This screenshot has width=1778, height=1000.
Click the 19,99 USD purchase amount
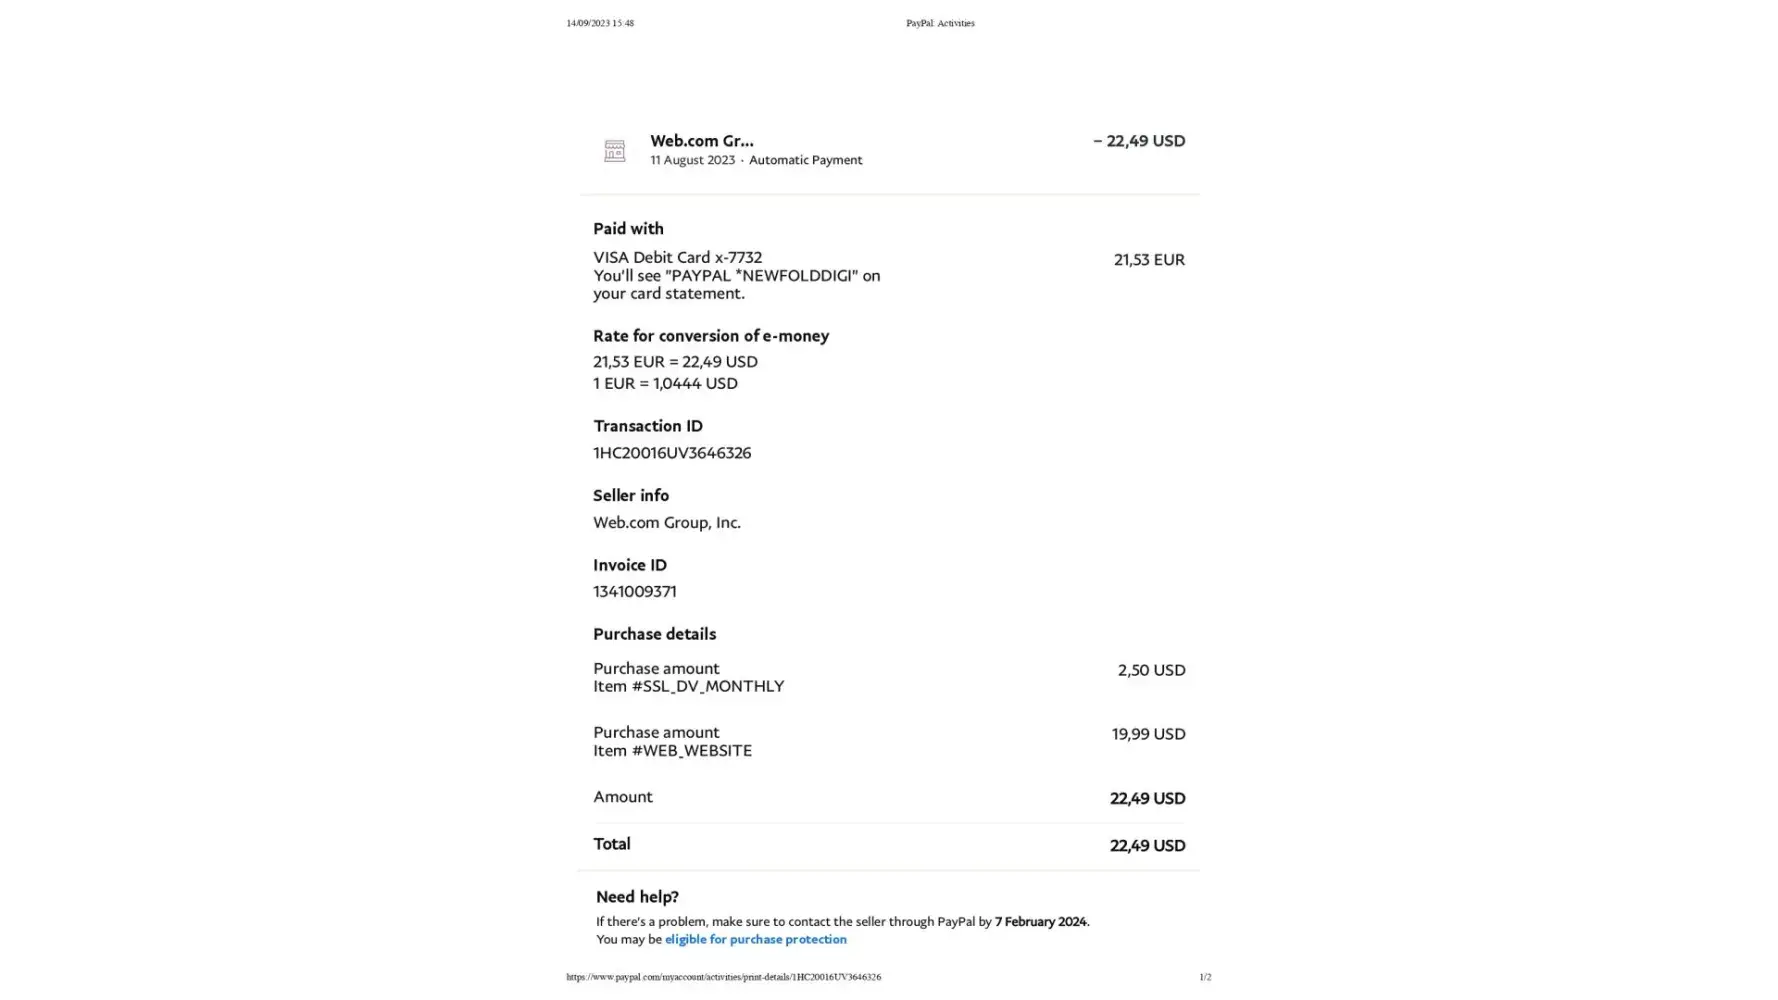coord(1147,734)
